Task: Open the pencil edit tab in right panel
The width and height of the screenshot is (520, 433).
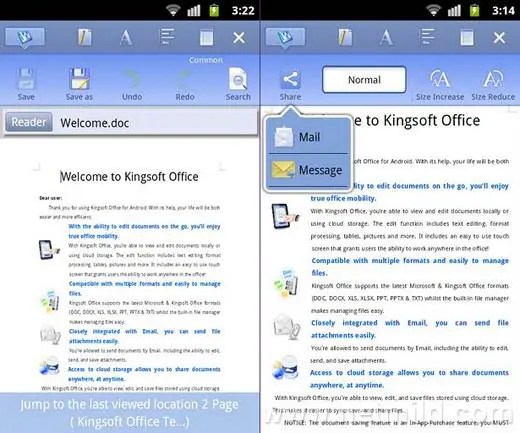Action: (x=345, y=37)
